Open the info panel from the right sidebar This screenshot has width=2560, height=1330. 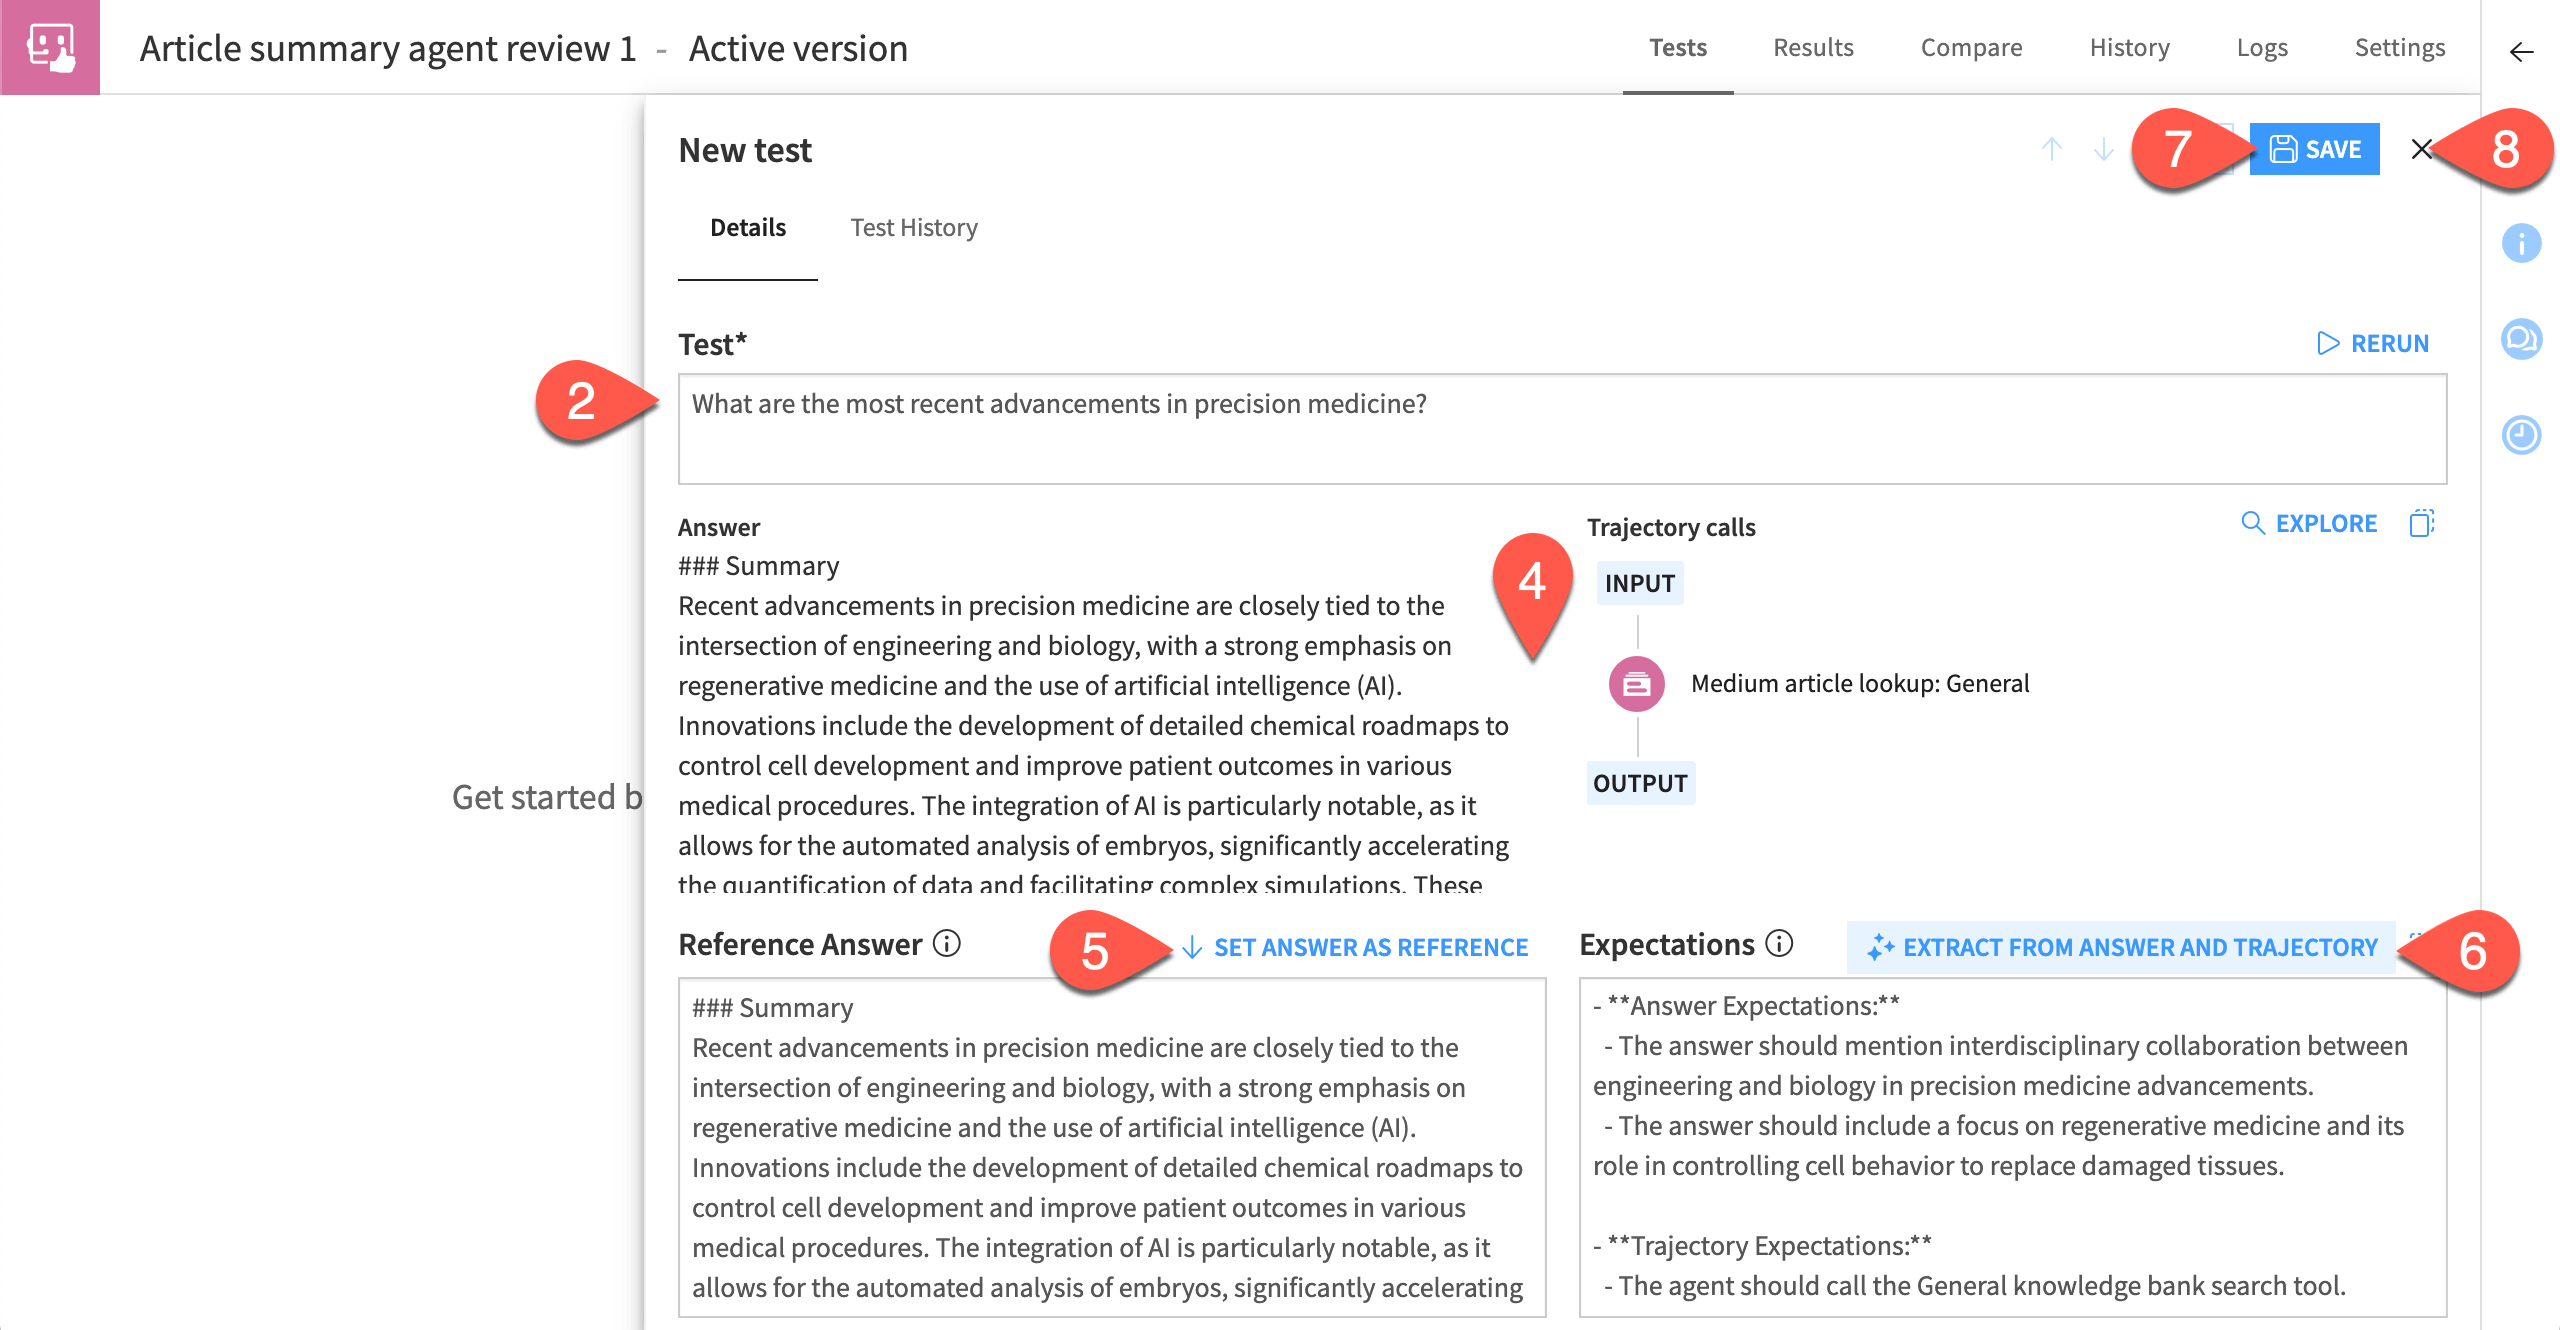2522,243
